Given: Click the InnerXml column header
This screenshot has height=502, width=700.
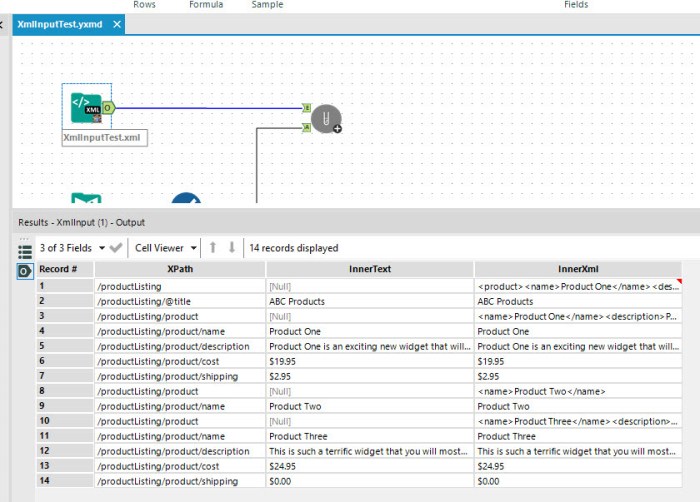Looking at the screenshot, I should coord(578,269).
